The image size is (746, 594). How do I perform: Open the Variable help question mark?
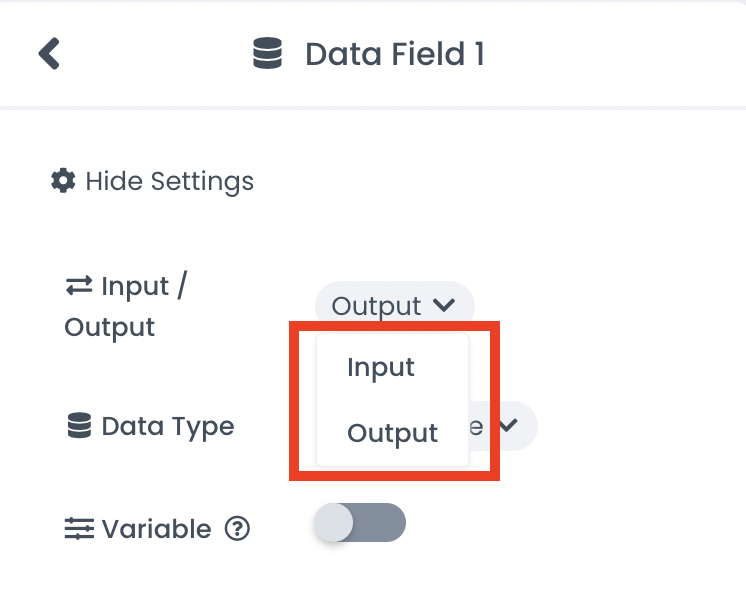[x=237, y=529]
